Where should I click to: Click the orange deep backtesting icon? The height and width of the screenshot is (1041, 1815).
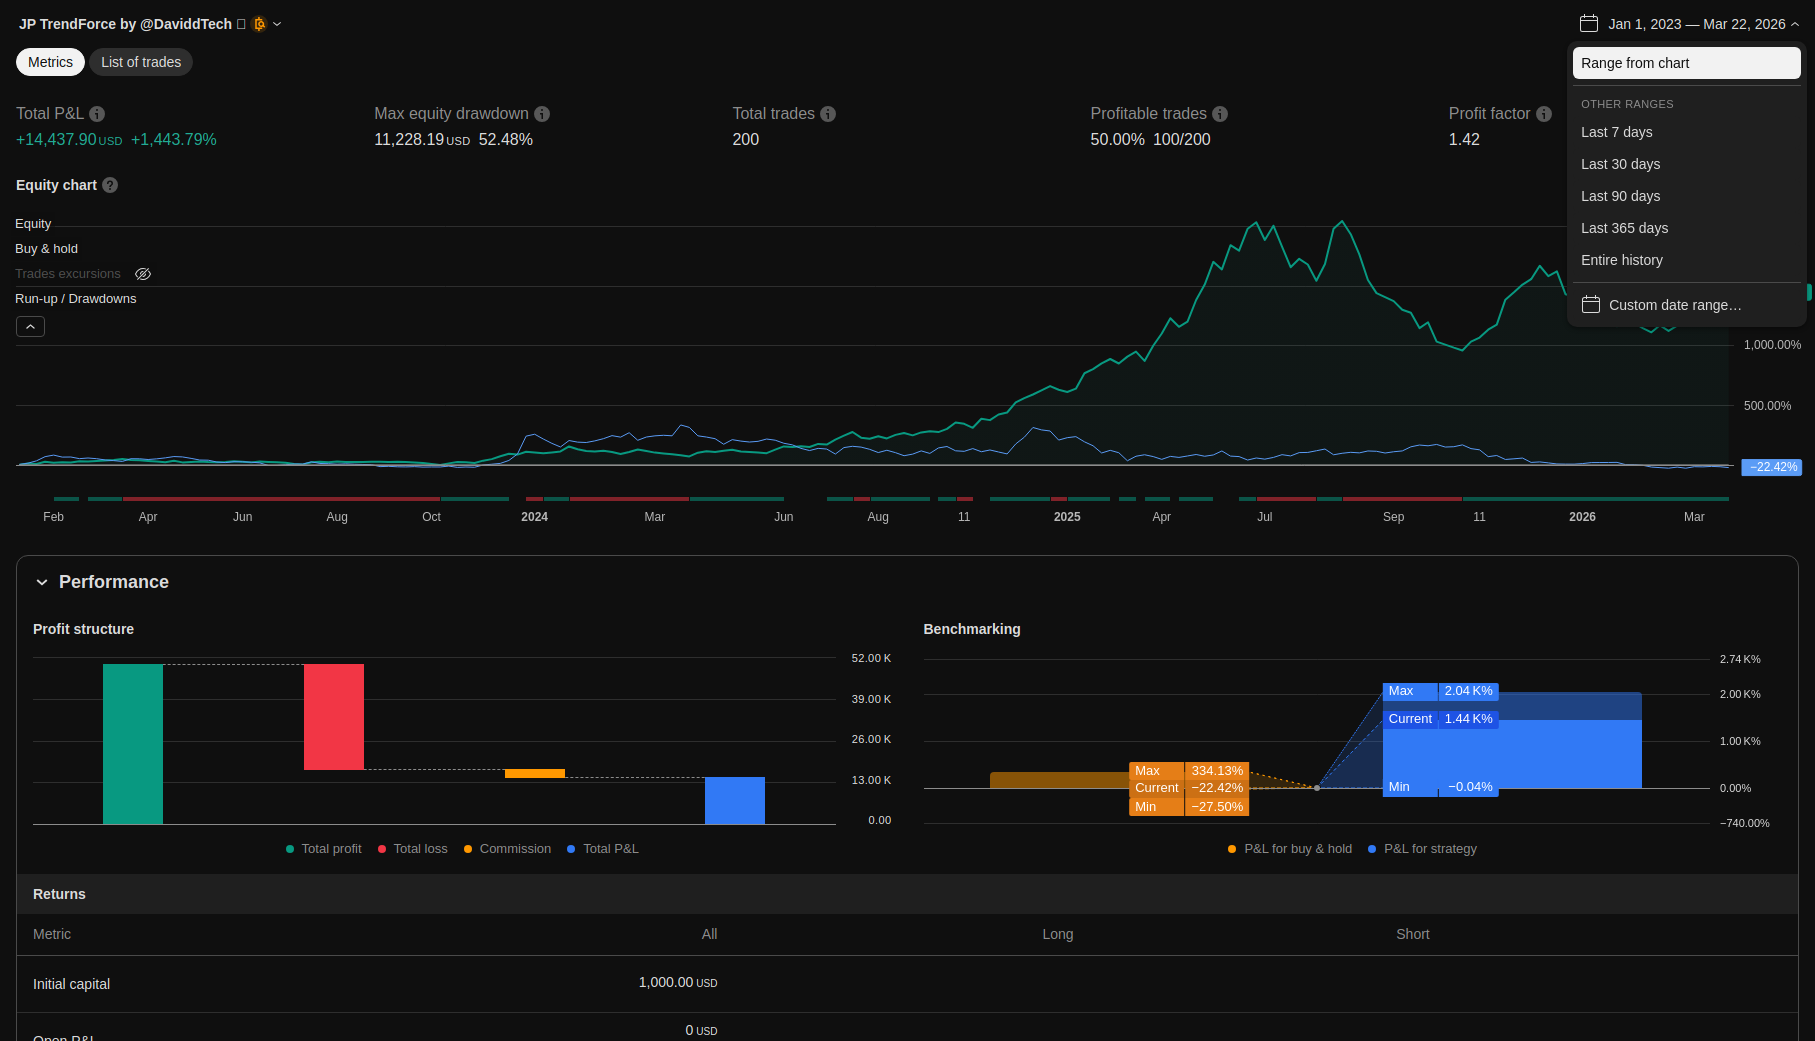[260, 24]
